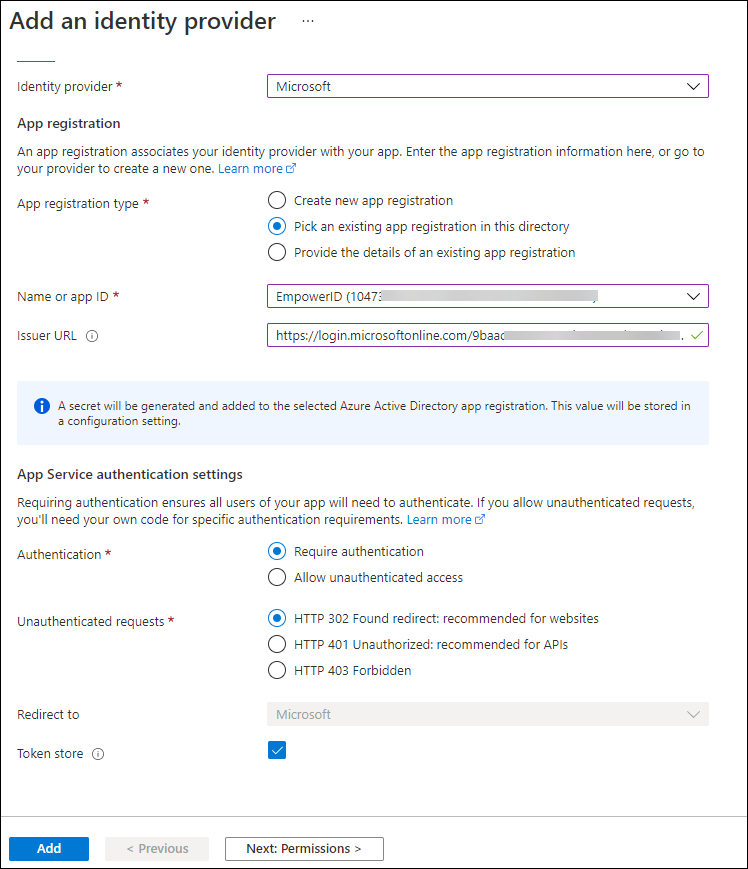Select Provide the details of an existing app registration
The width and height of the screenshot is (748, 869).
click(277, 252)
